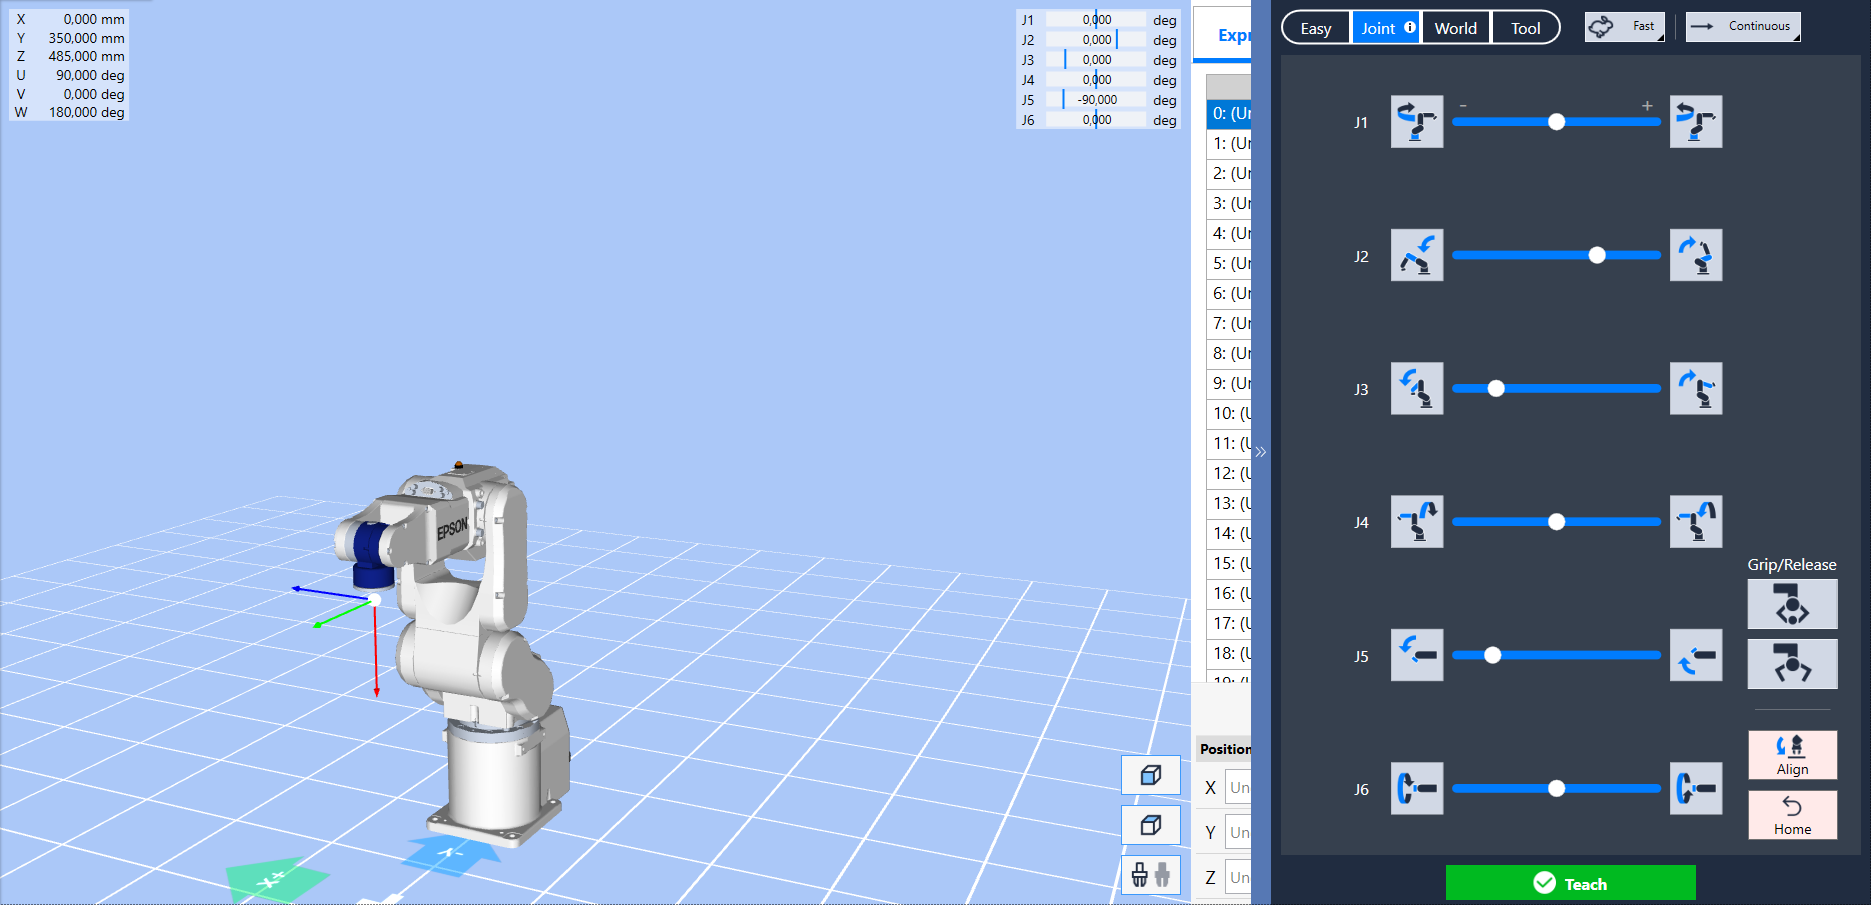Screen dimensions: 1871x905
Task: Click the Position Y input field
Action: 1238,832
